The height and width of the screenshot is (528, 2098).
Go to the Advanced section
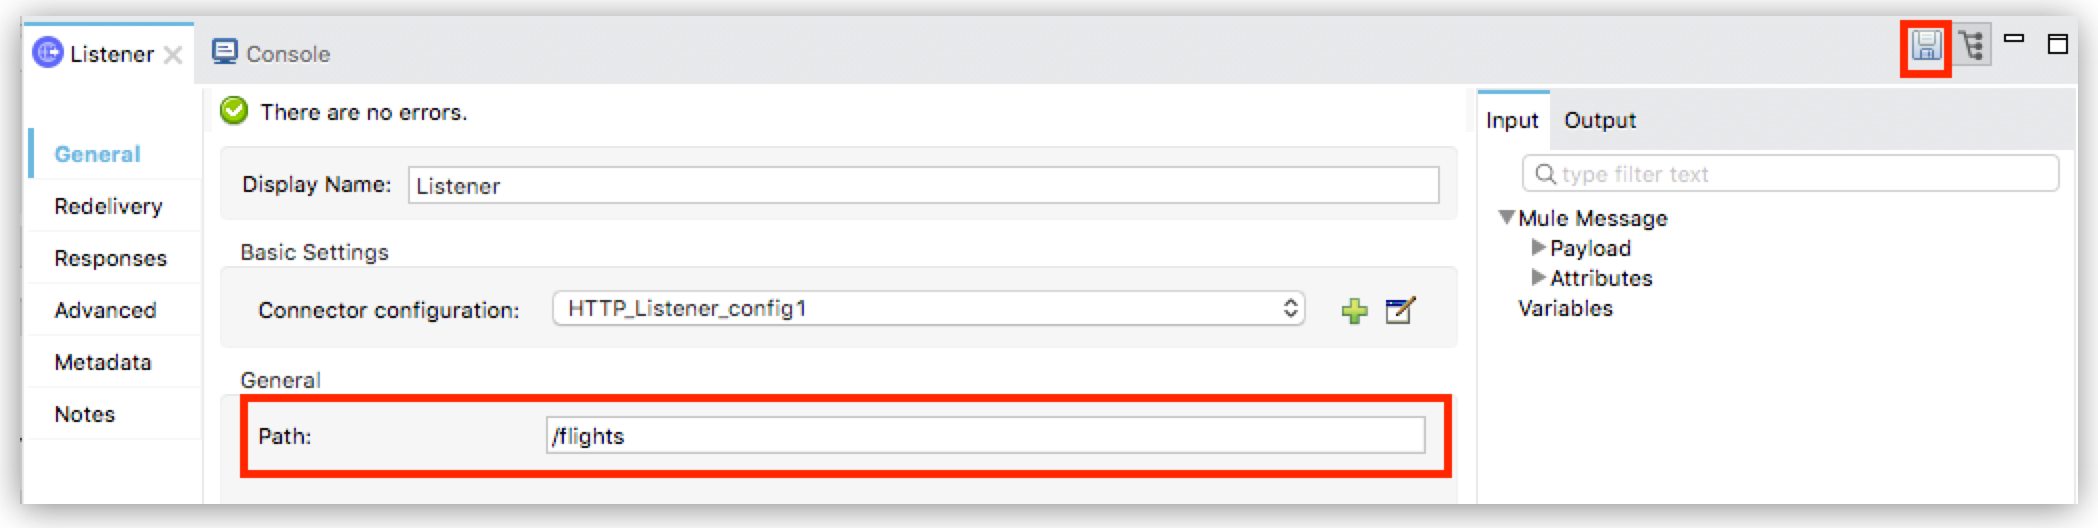click(x=105, y=311)
